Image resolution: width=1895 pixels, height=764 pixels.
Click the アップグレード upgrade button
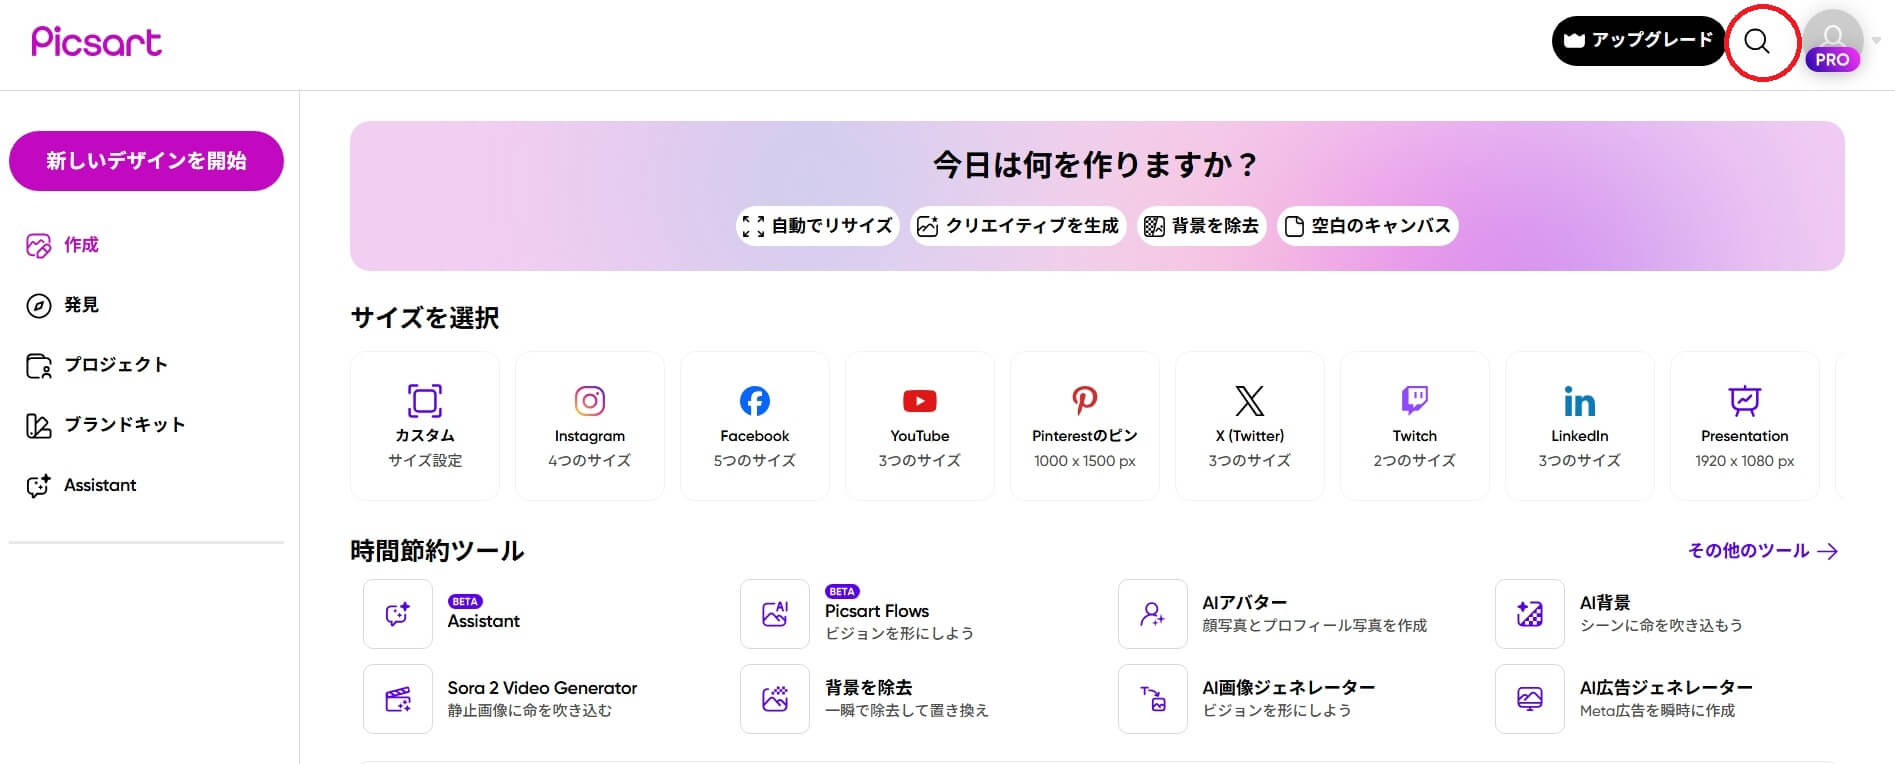(1638, 41)
